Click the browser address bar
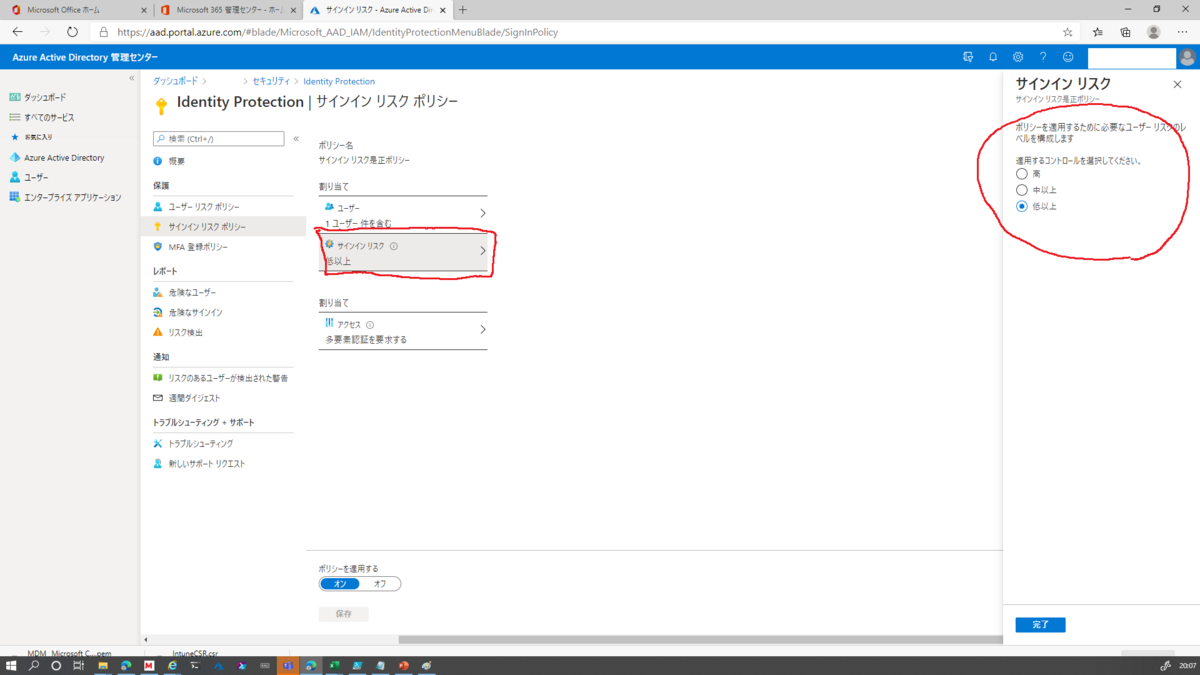 point(580,32)
